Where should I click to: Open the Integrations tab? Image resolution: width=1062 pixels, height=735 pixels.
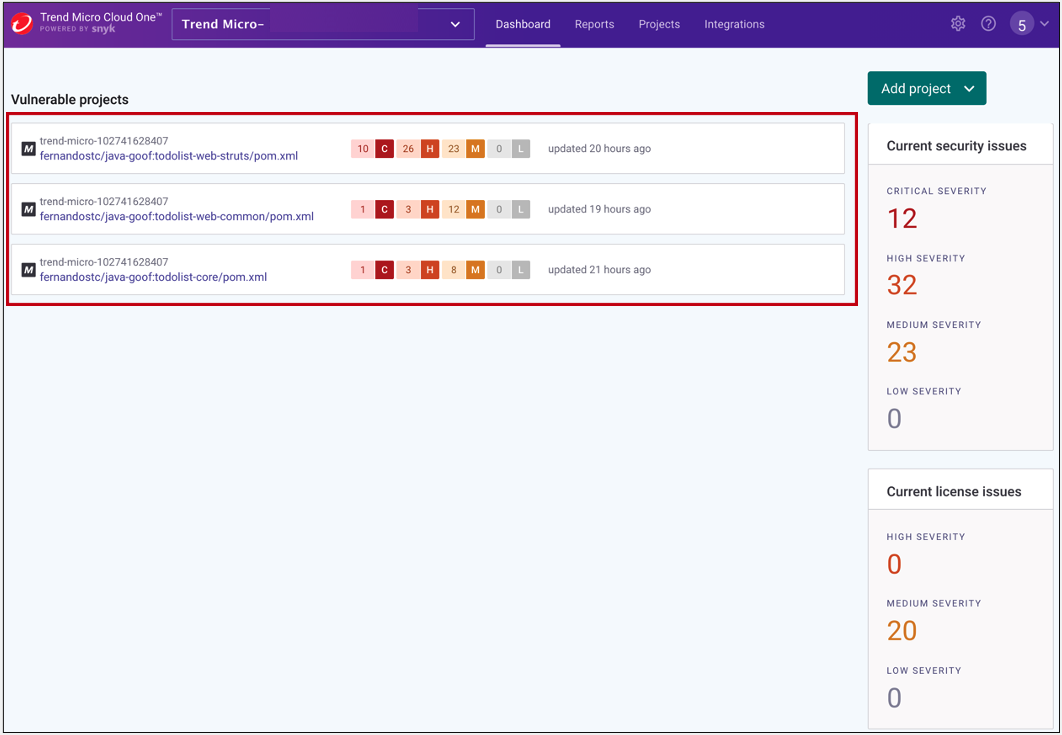pyautogui.click(x=734, y=24)
